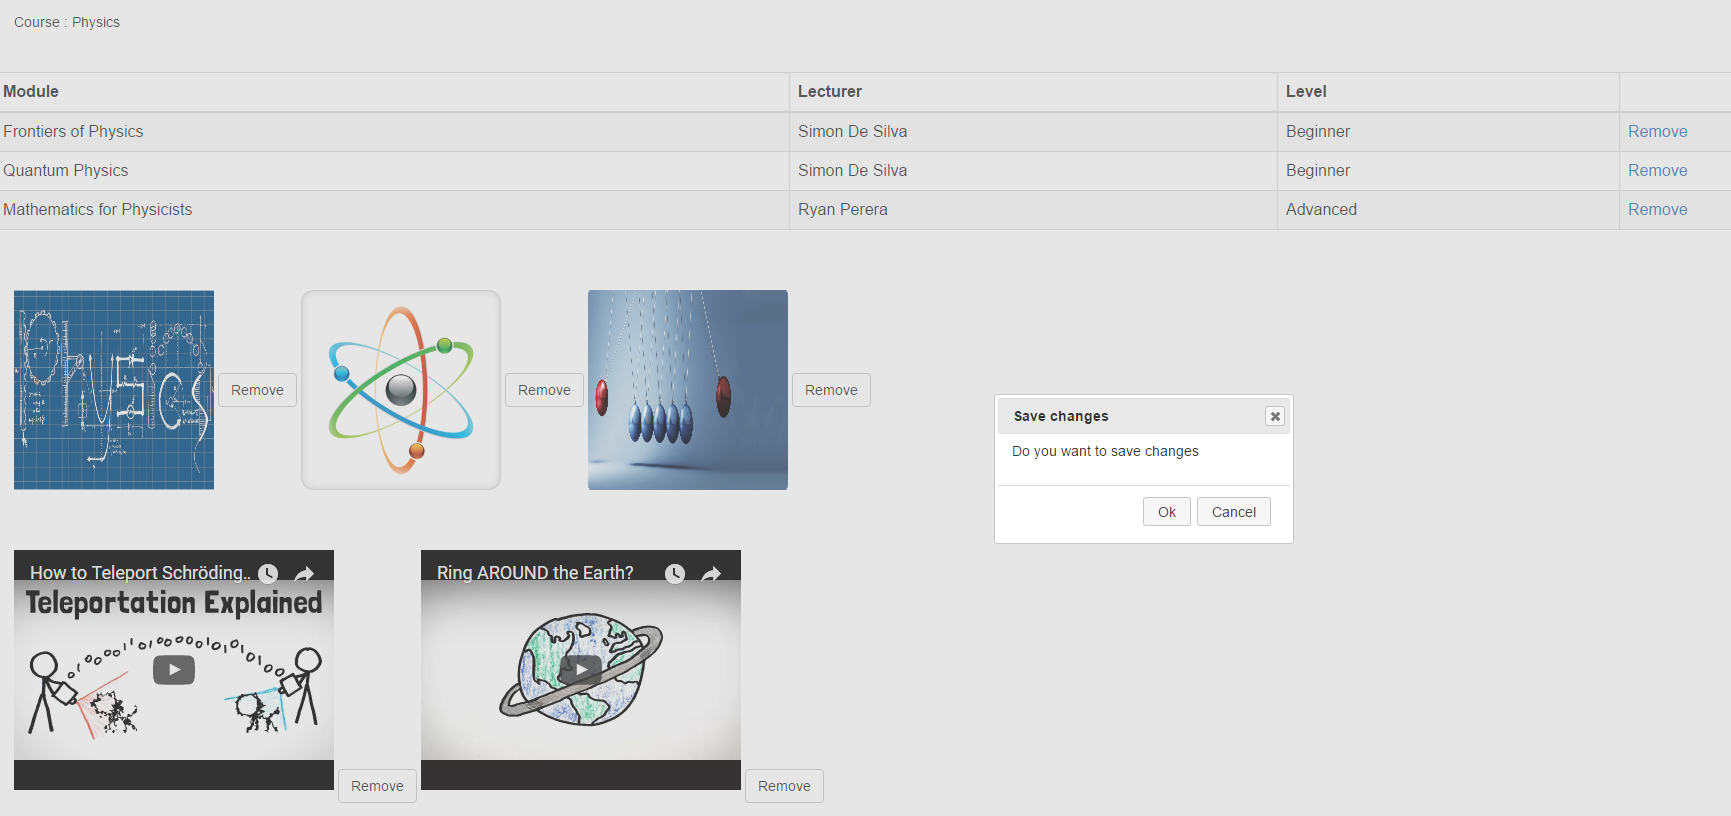This screenshot has height=816, width=1731.
Task: Click the Save changes dialog title
Action: pos(1061,416)
